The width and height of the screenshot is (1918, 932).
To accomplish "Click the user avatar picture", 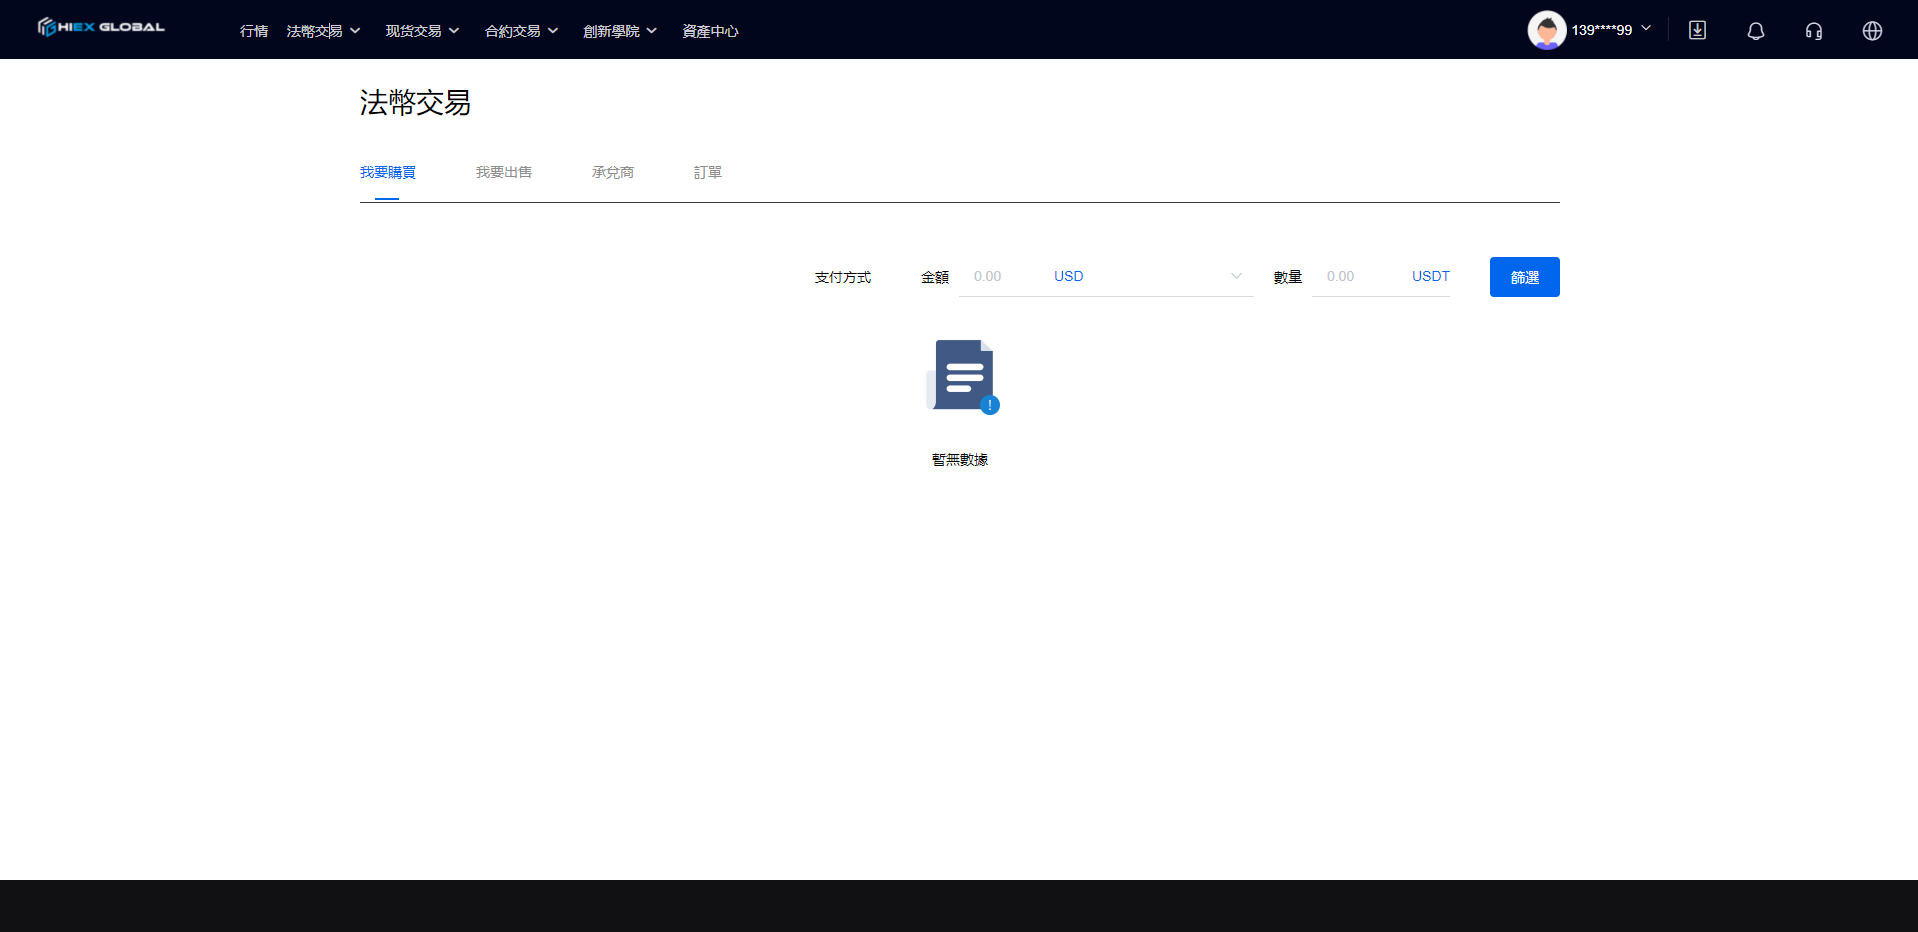I will [x=1546, y=30].
